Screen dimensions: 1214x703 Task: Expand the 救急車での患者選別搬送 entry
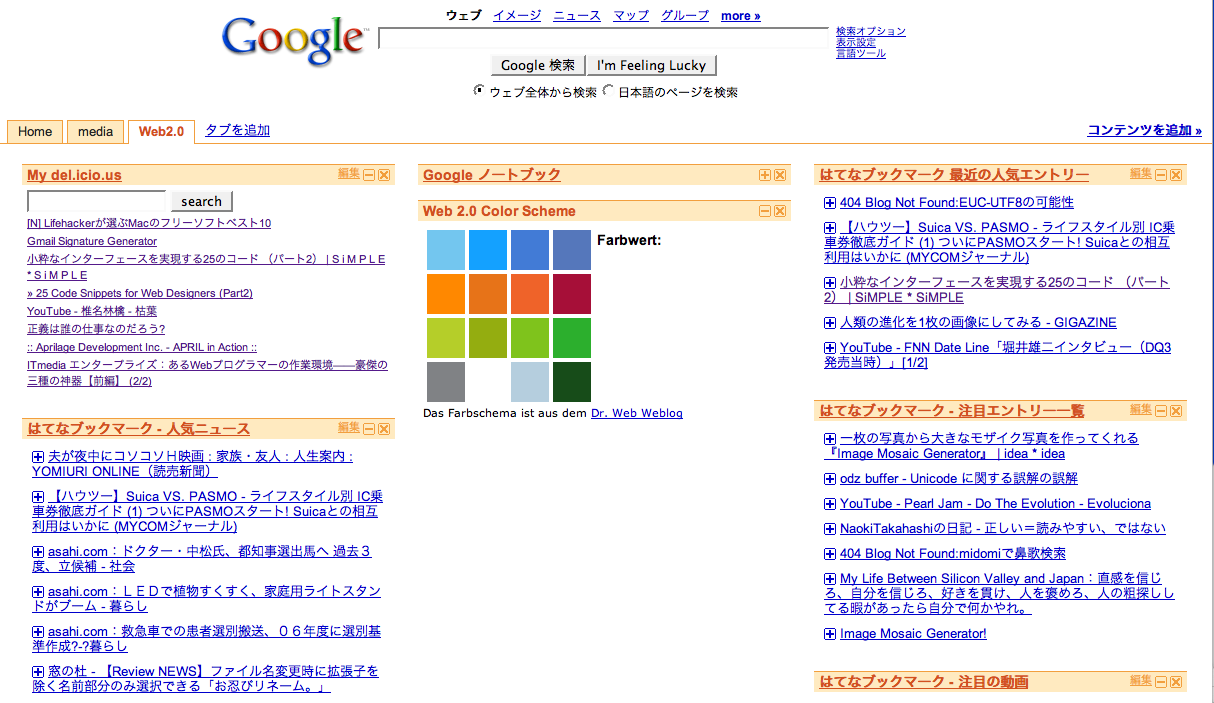(x=38, y=632)
